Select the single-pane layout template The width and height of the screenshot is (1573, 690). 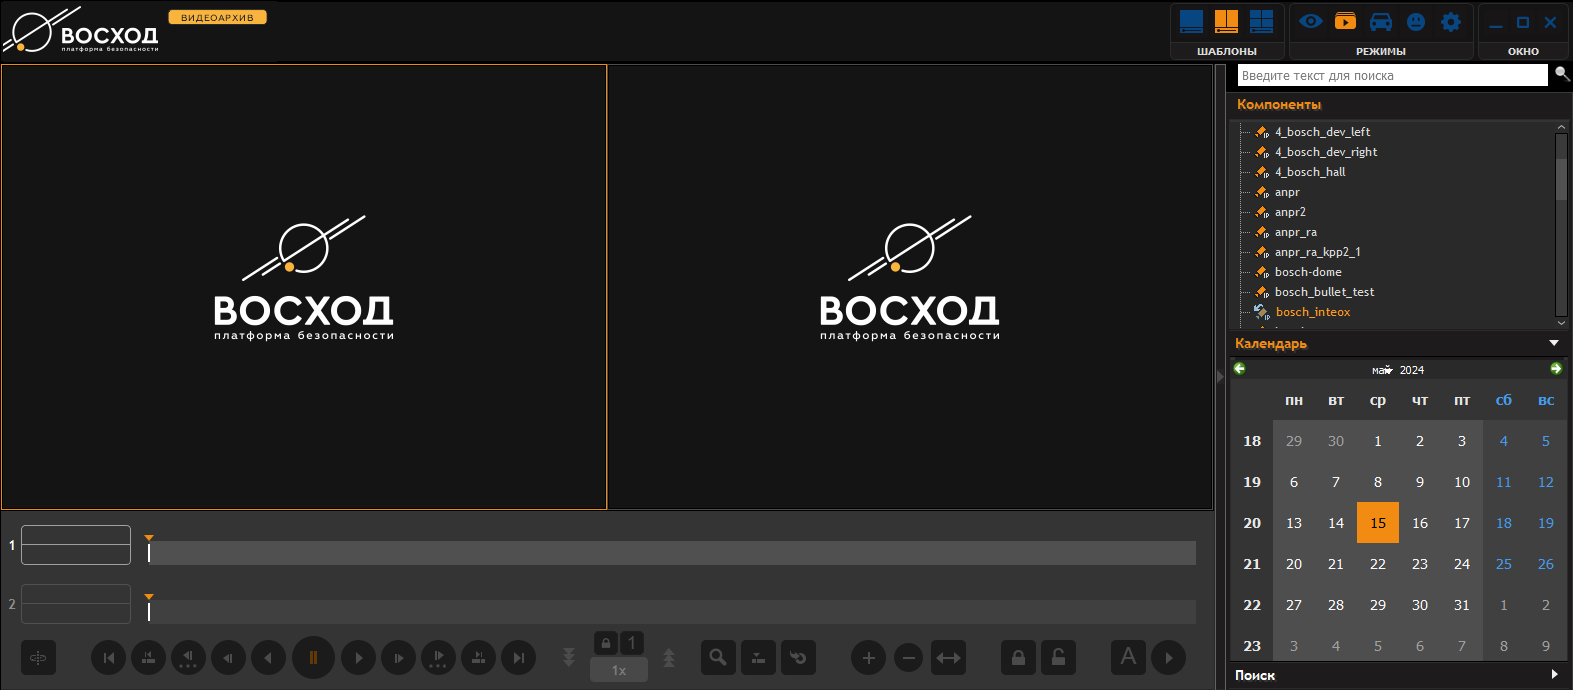pyautogui.click(x=1191, y=21)
